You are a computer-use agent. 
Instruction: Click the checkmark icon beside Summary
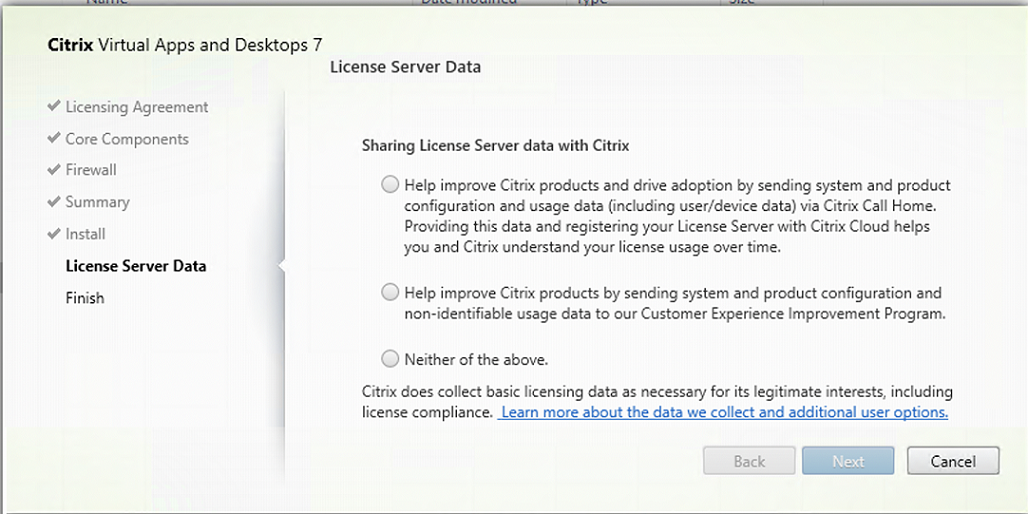tap(54, 202)
